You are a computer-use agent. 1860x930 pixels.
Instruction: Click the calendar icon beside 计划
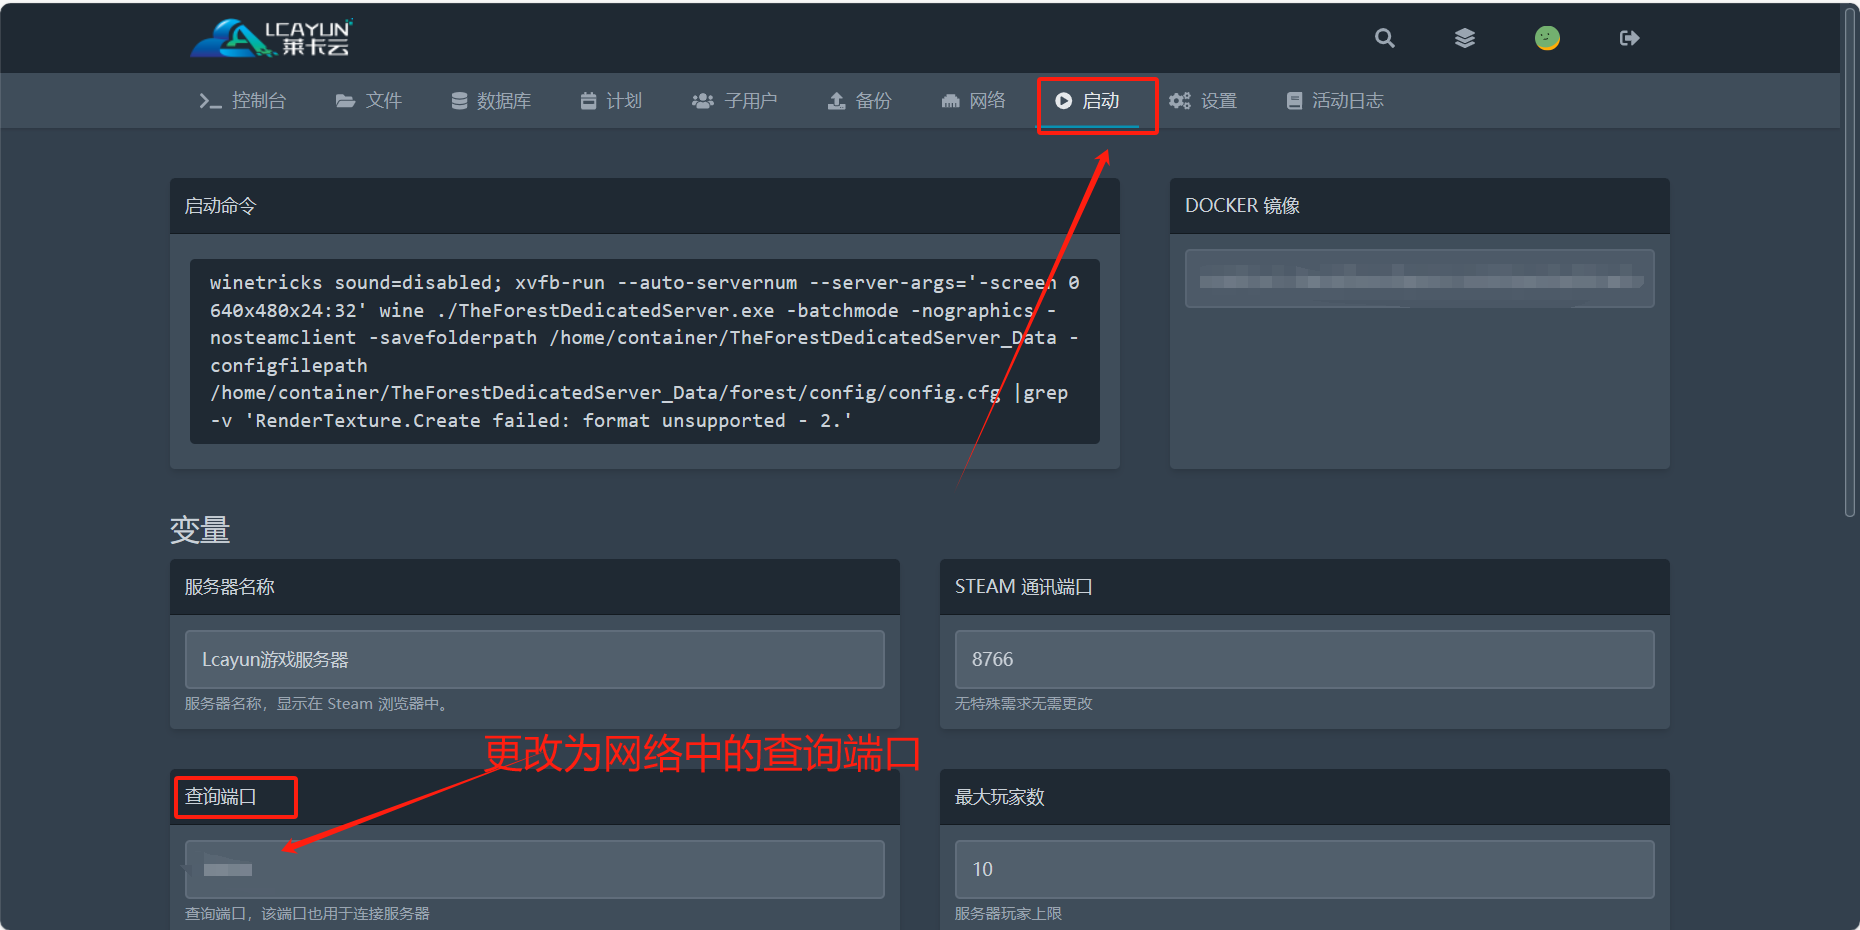tap(588, 101)
